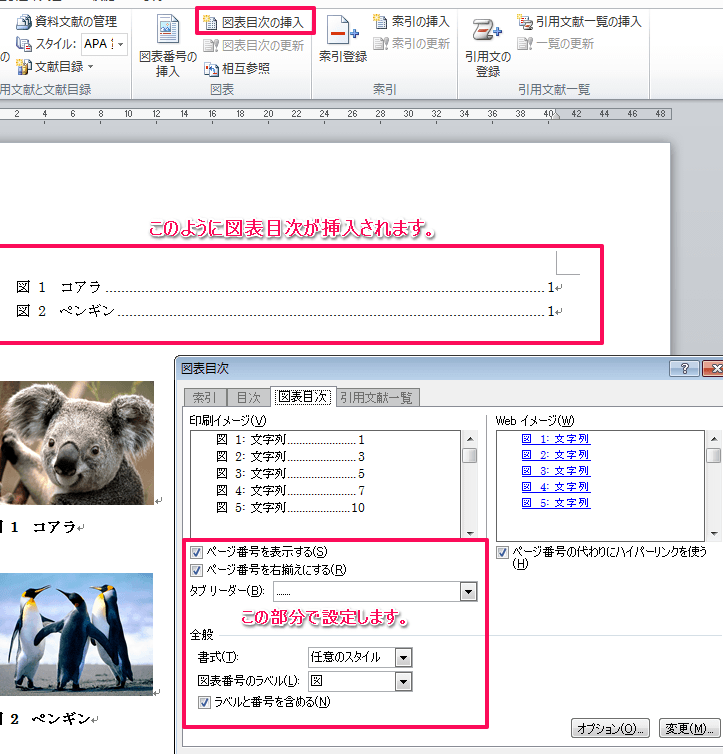Toggle ページ番号を右揃えにする checkbox
Image resolution: width=723 pixels, height=754 pixels.
click(x=196, y=570)
